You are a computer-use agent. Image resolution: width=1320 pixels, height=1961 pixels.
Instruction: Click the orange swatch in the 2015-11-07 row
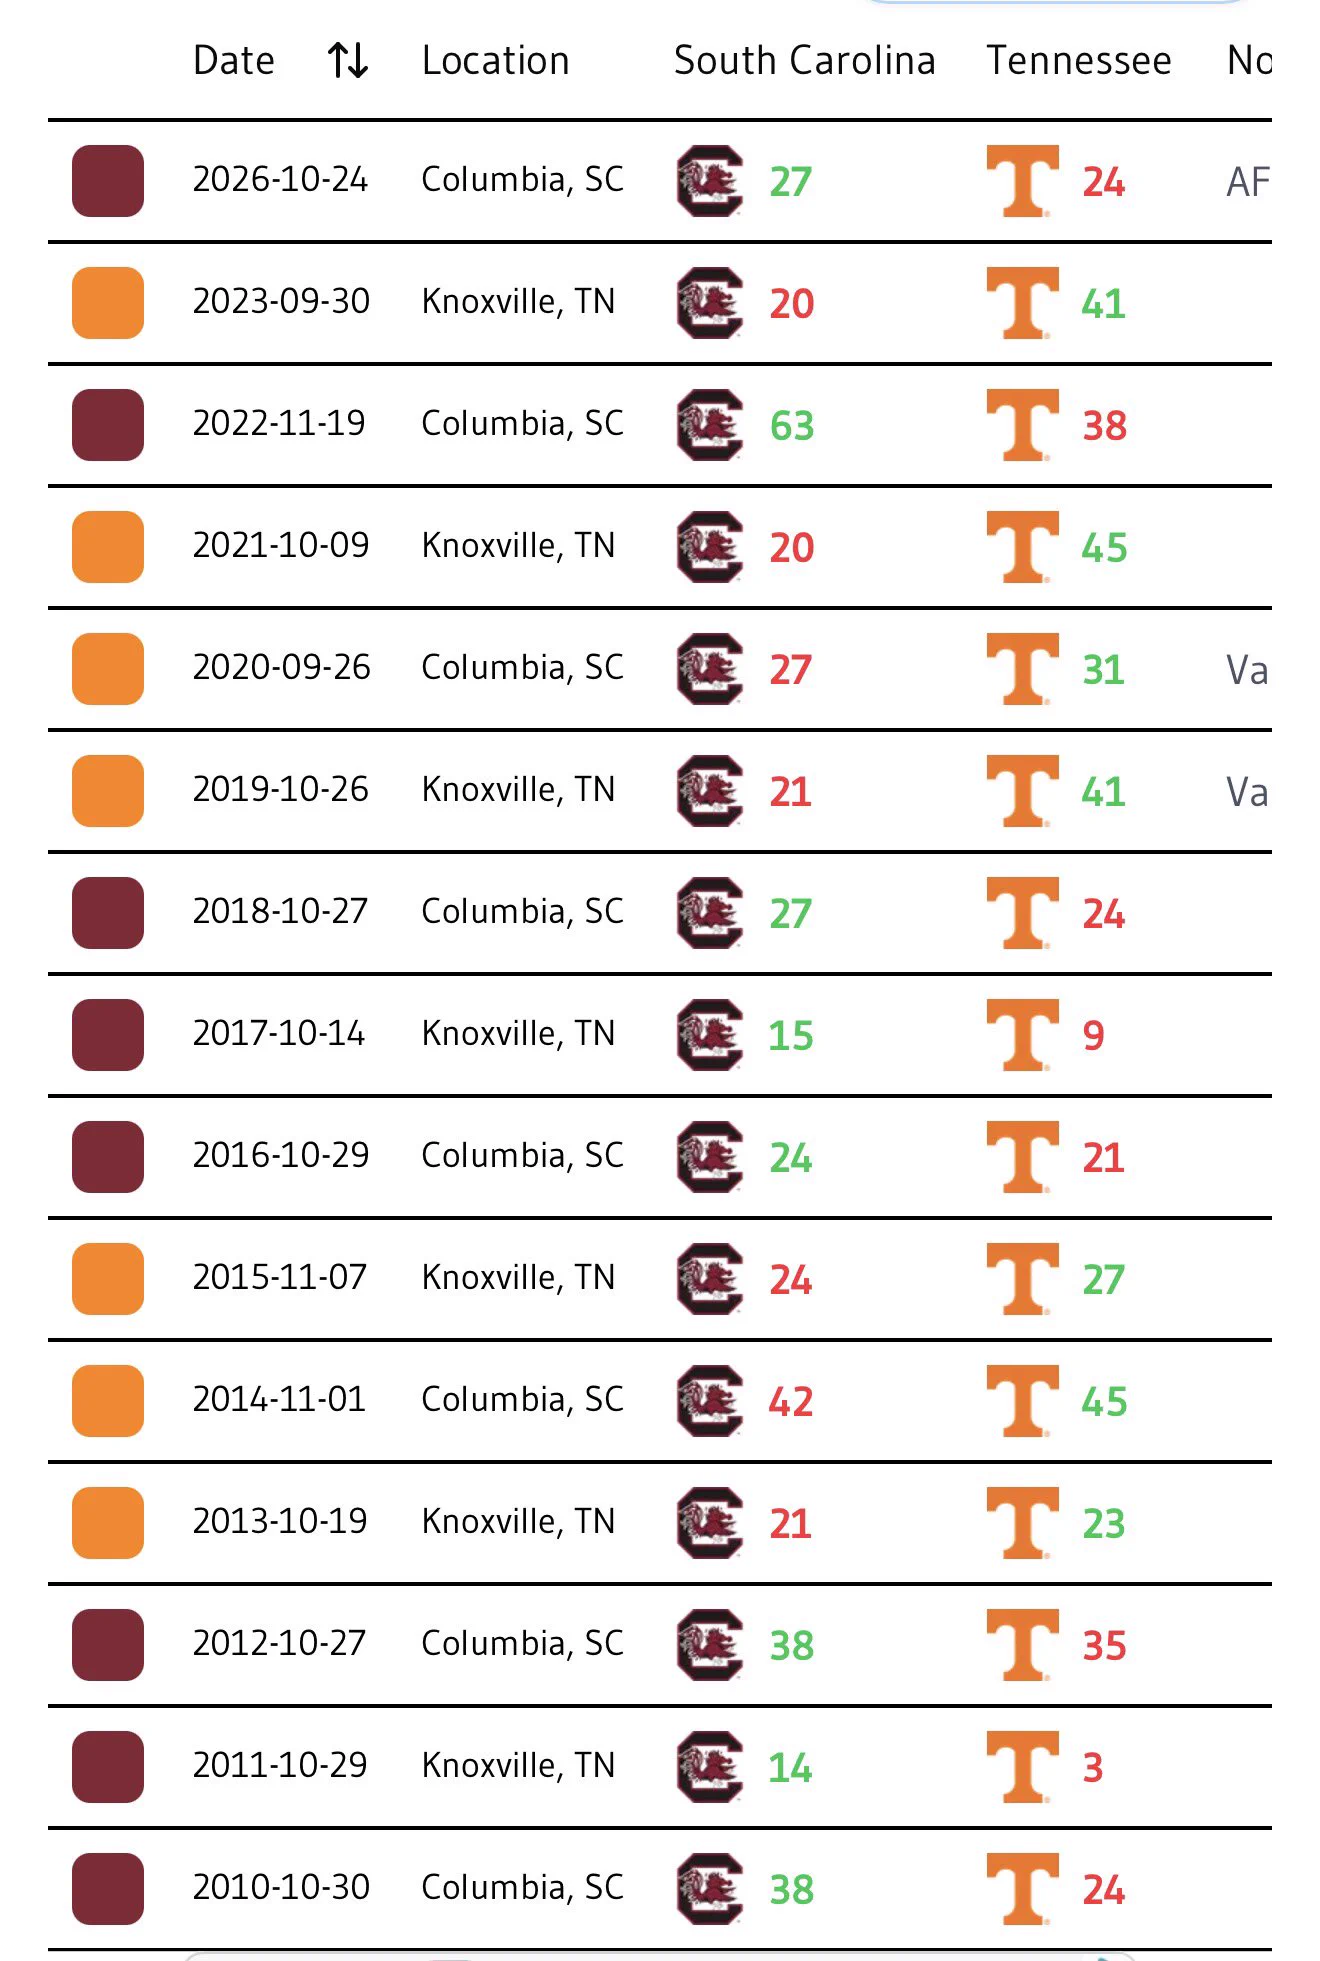click(108, 1279)
